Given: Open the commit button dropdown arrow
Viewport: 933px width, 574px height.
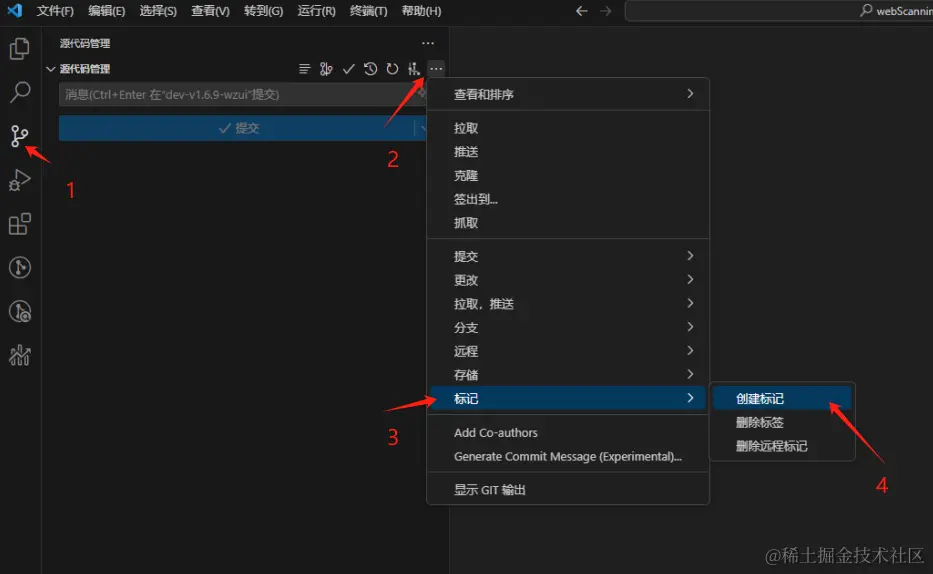Looking at the screenshot, I should [422, 128].
